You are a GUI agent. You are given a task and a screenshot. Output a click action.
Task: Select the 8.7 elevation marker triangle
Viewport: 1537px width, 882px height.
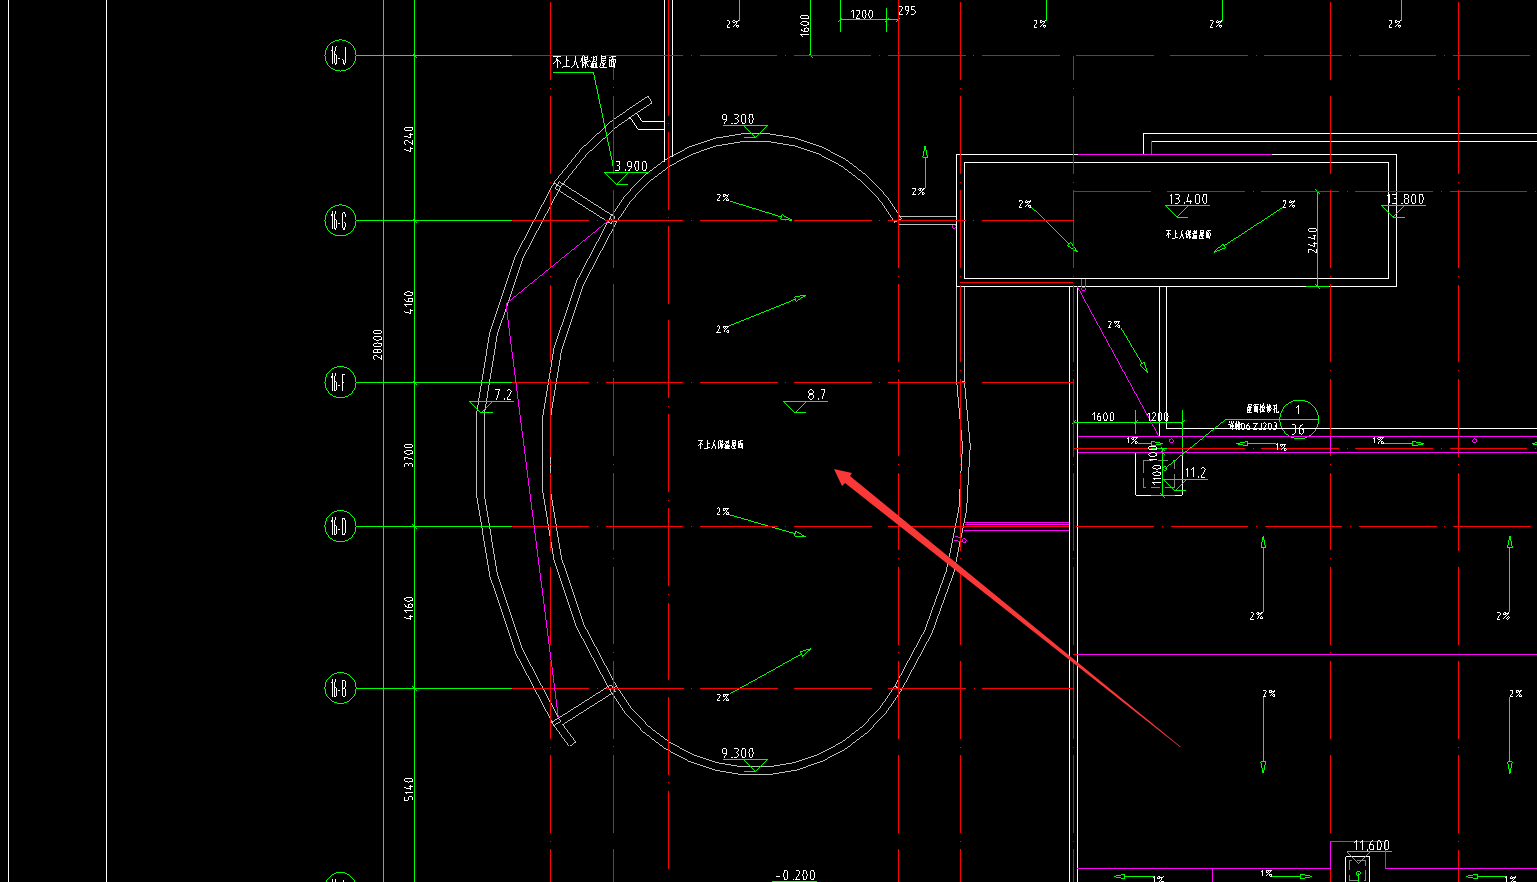click(796, 407)
